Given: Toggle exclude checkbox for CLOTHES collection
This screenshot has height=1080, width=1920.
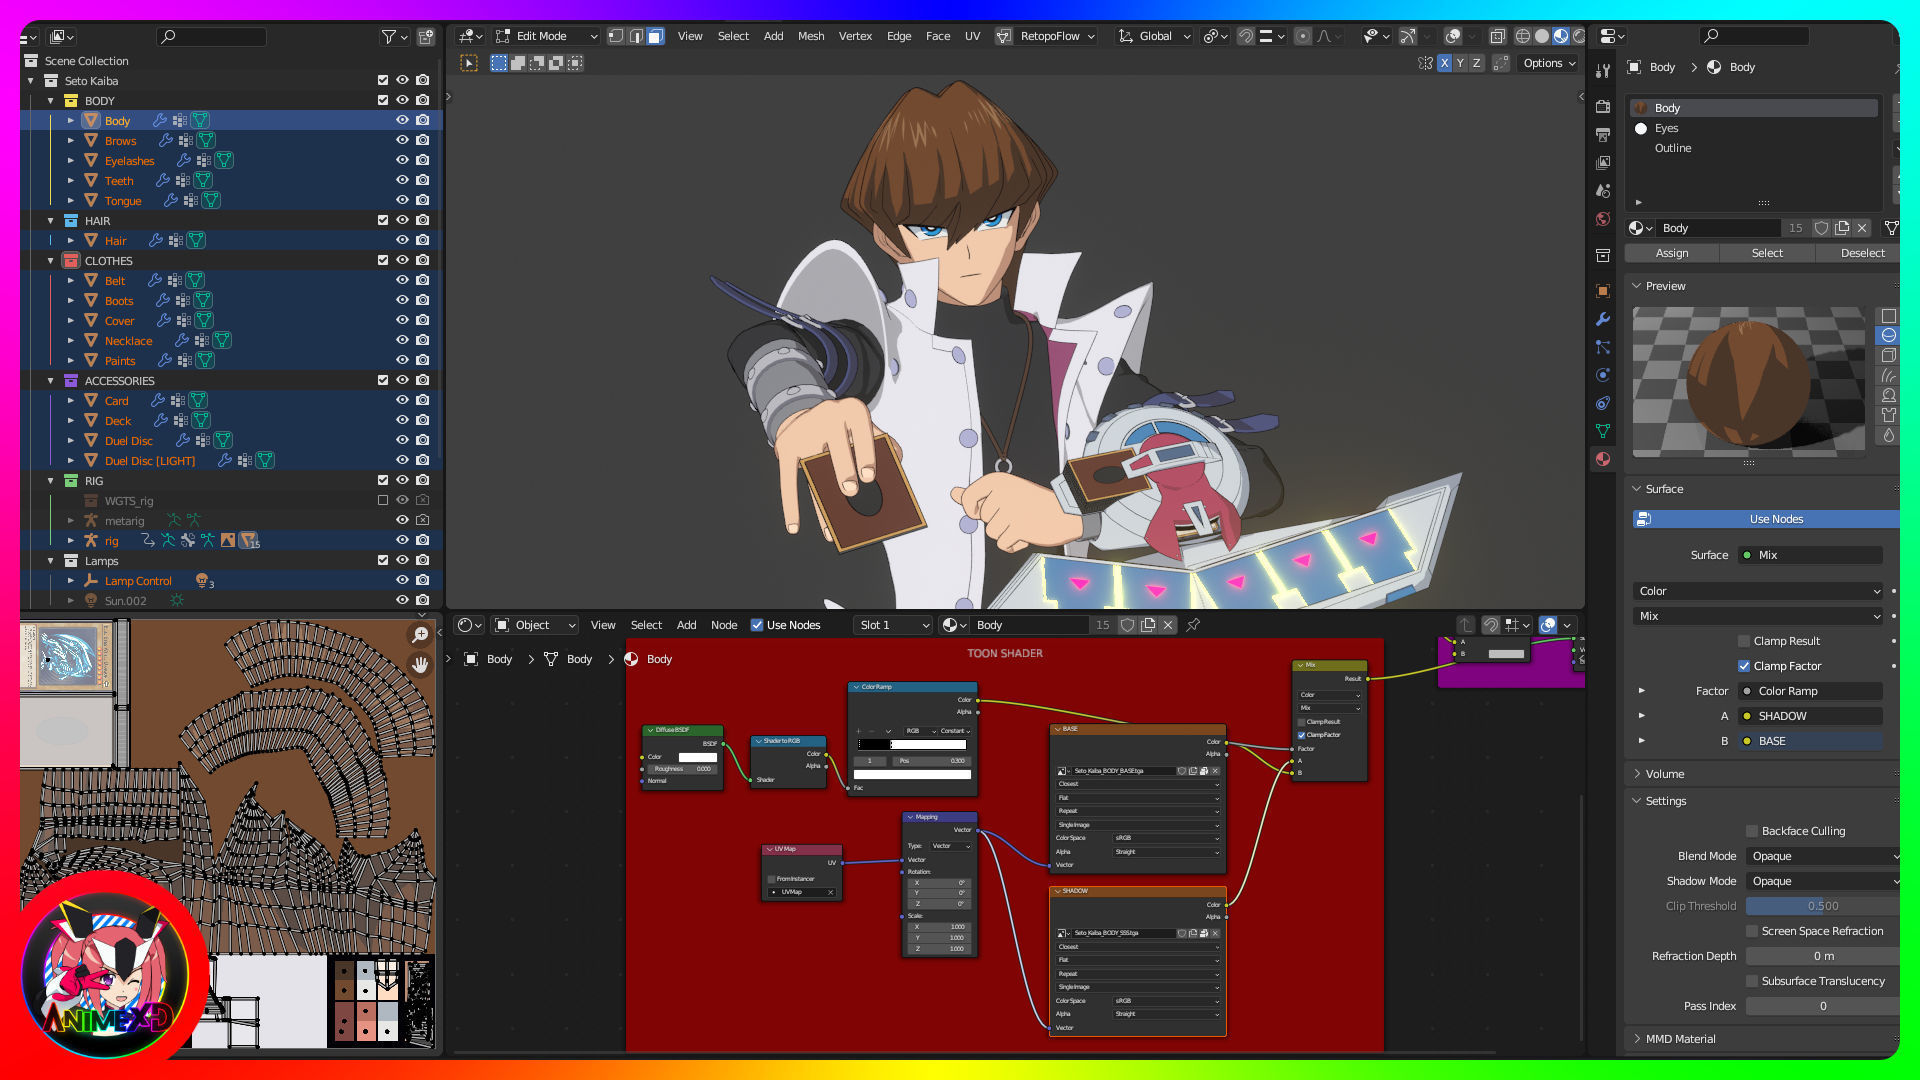Looking at the screenshot, I should point(382,260).
